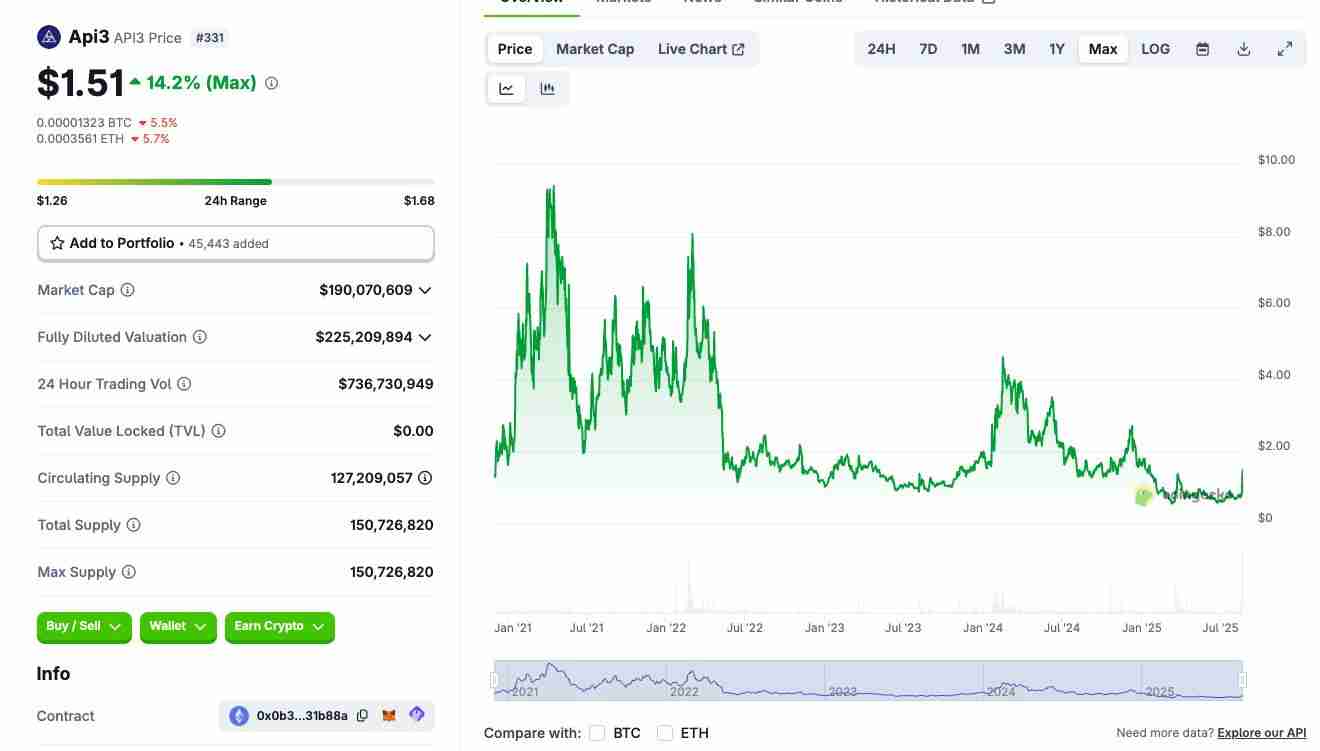This screenshot has height=751, width=1320.
Task: Click Market Cap info icon
Action: pyautogui.click(x=127, y=290)
